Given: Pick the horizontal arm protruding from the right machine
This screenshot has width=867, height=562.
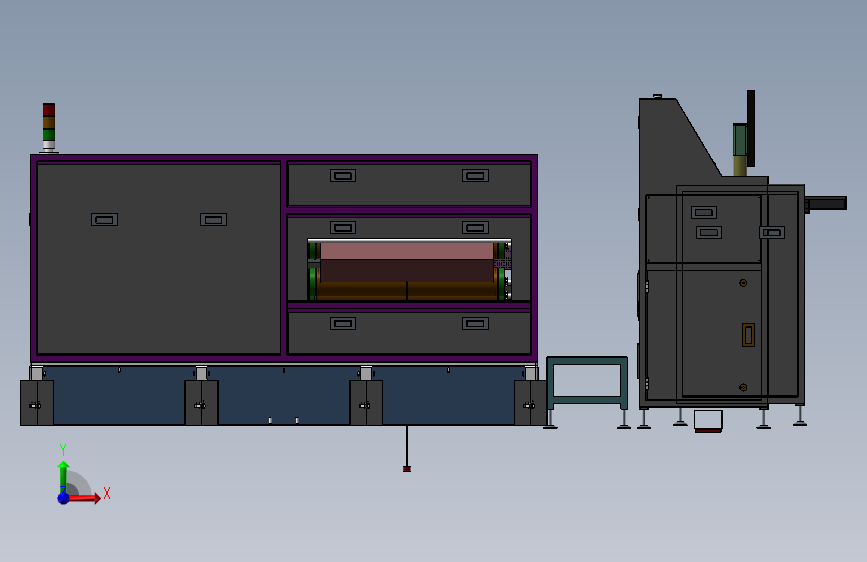Looking at the screenshot, I should pos(826,203).
